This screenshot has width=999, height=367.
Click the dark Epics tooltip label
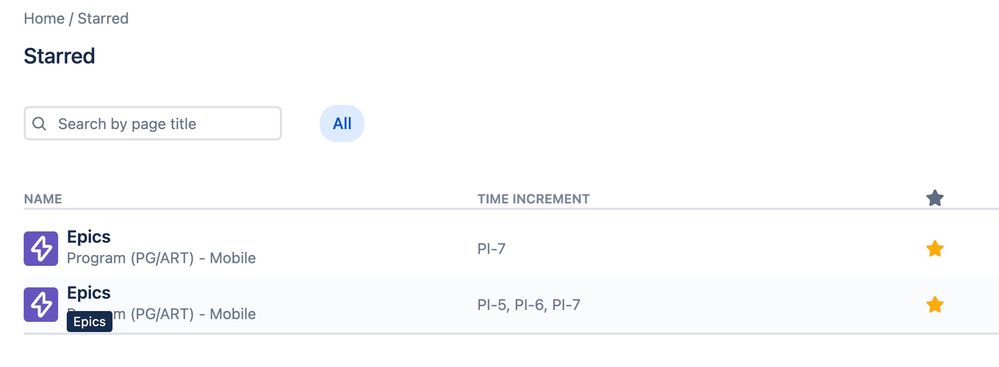[89, 322]
